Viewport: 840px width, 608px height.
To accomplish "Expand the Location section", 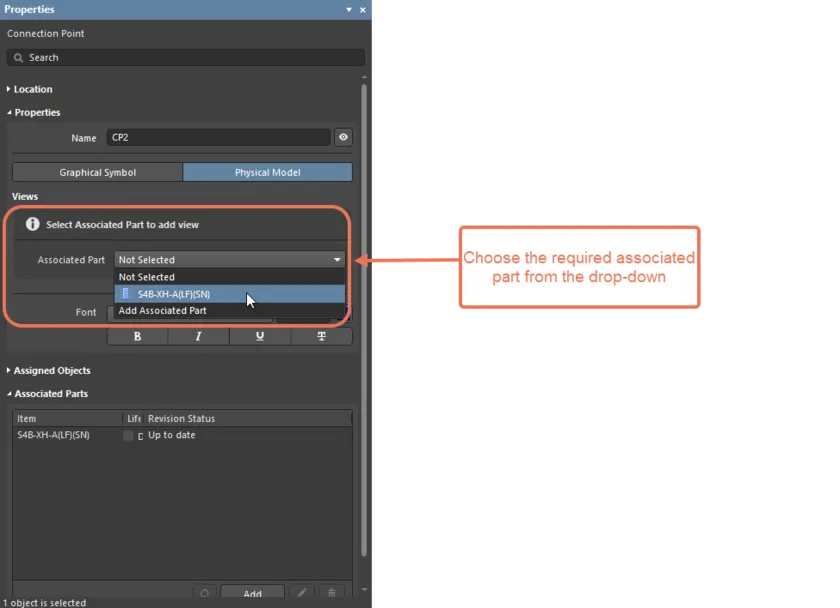I will 9,89.
